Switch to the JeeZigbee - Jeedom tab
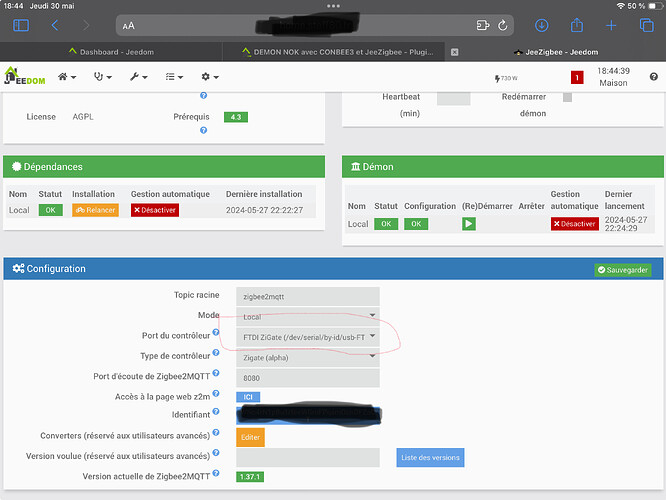Screen dimensions: 666x500 point(556,52)
